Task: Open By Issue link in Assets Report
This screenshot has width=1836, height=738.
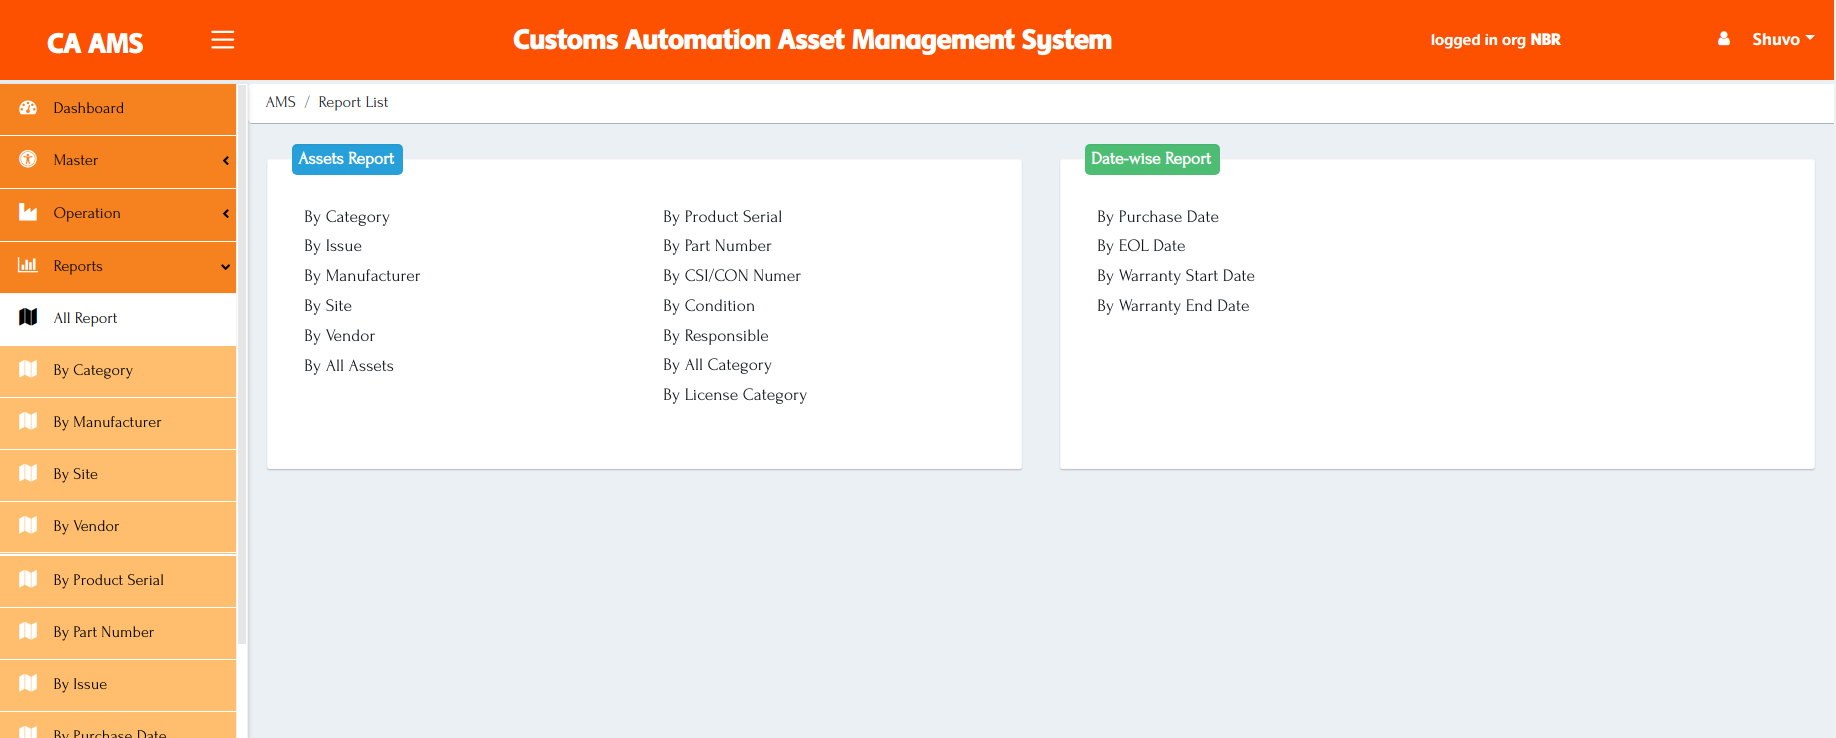Action: [x=333, y=246]
